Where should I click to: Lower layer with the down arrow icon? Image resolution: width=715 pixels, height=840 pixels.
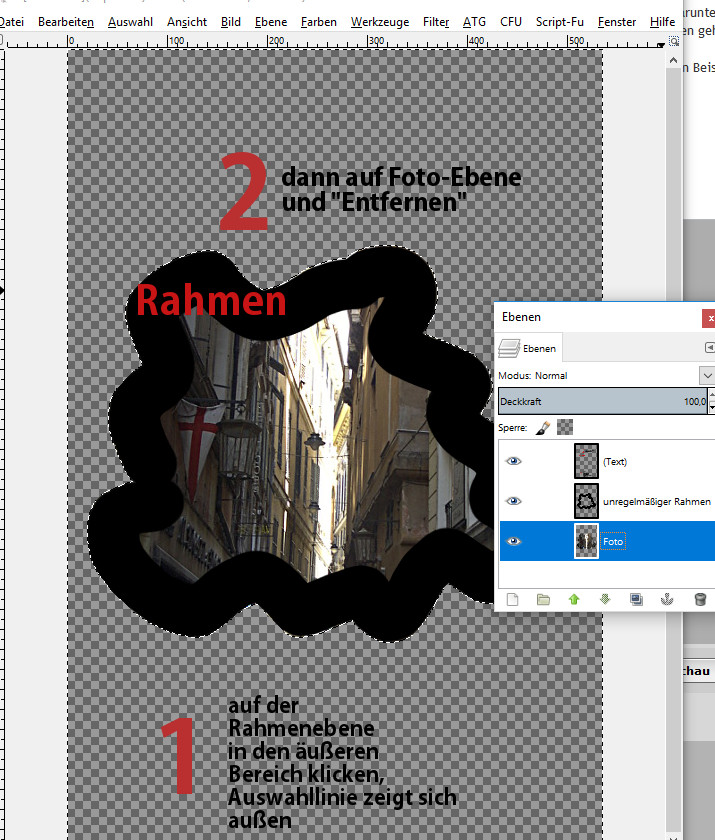click(605, 600)
